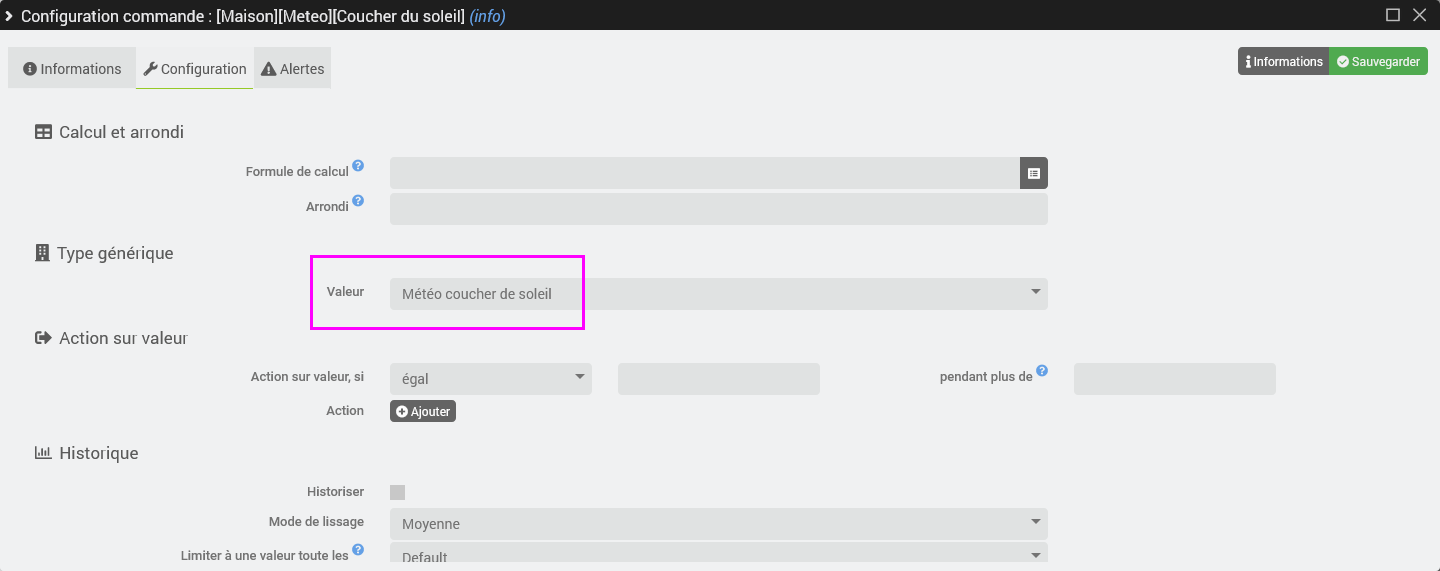Close the configuration dialog
Image resolution: width=1440 pixels, height=571 pixels.
click(1419, 15)
